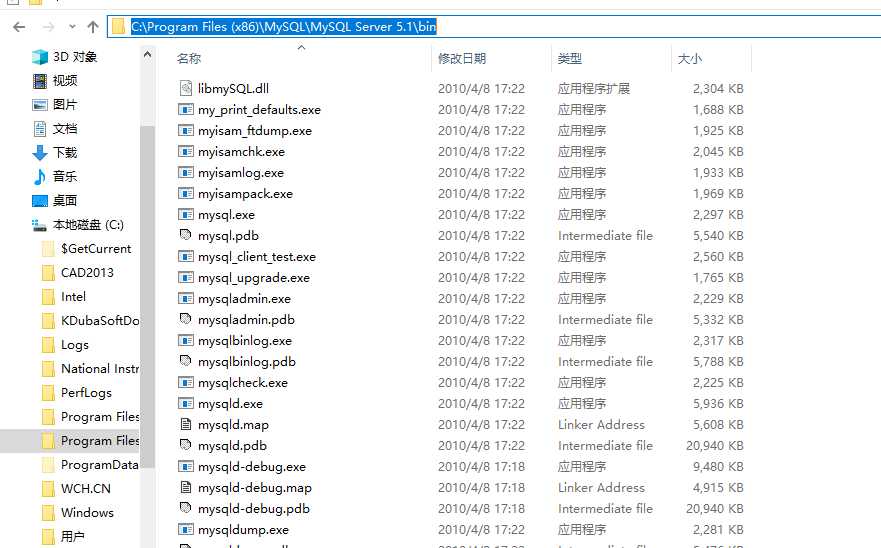Screen dimensions: 881x548
Task: Click 2010/4/8 17:18 date of mysqld-debug.exe
Action: click(482, 467)
